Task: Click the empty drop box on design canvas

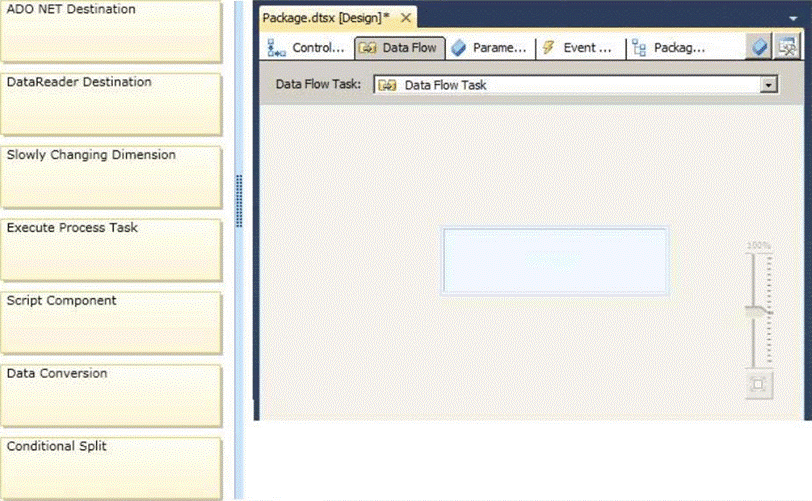Action: click(x=555, y=261)
